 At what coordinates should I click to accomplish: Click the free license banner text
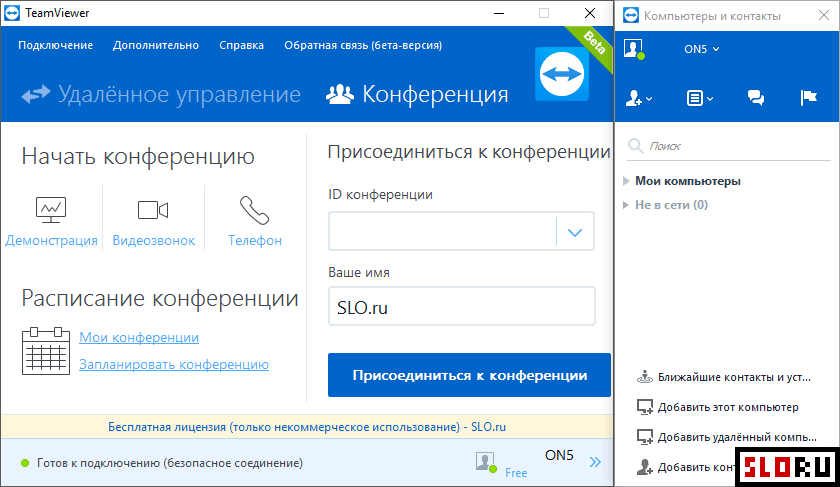(x=307, y=427)
